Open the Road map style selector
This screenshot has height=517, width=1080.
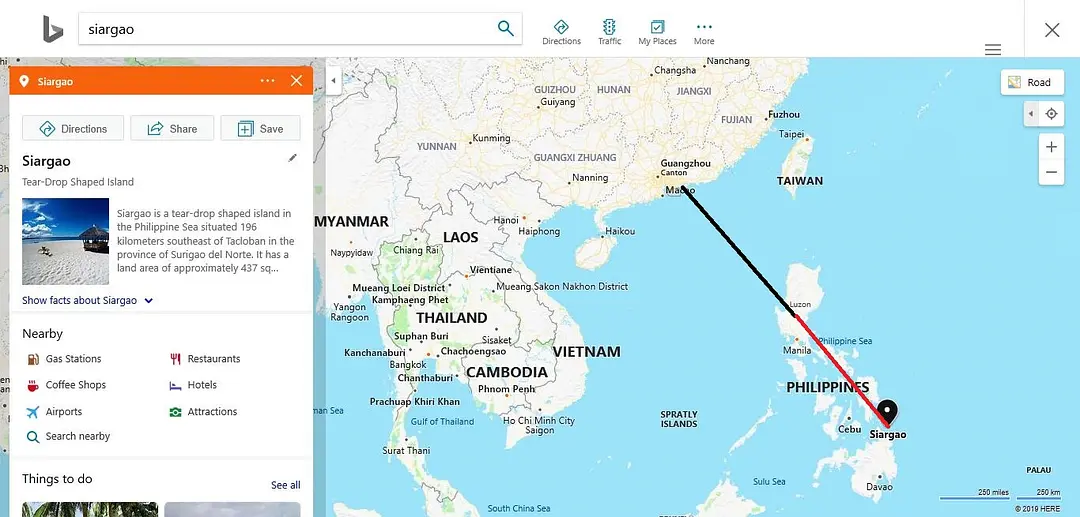click(1030, 83)
